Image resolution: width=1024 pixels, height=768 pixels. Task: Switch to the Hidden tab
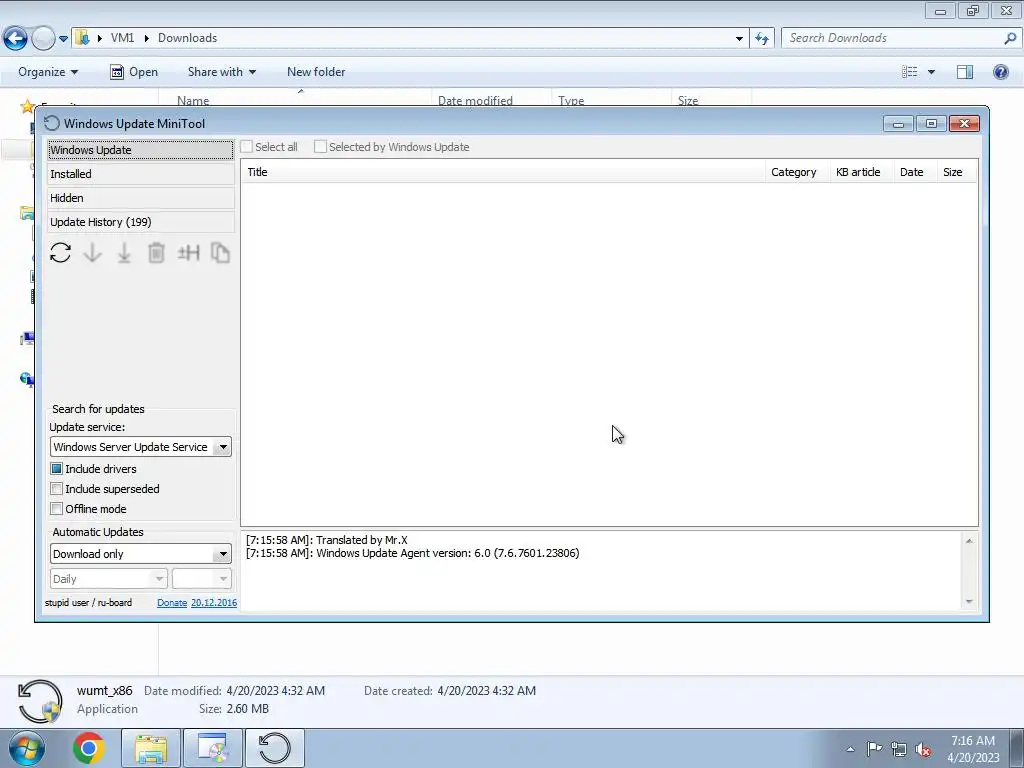pos(140,198)
